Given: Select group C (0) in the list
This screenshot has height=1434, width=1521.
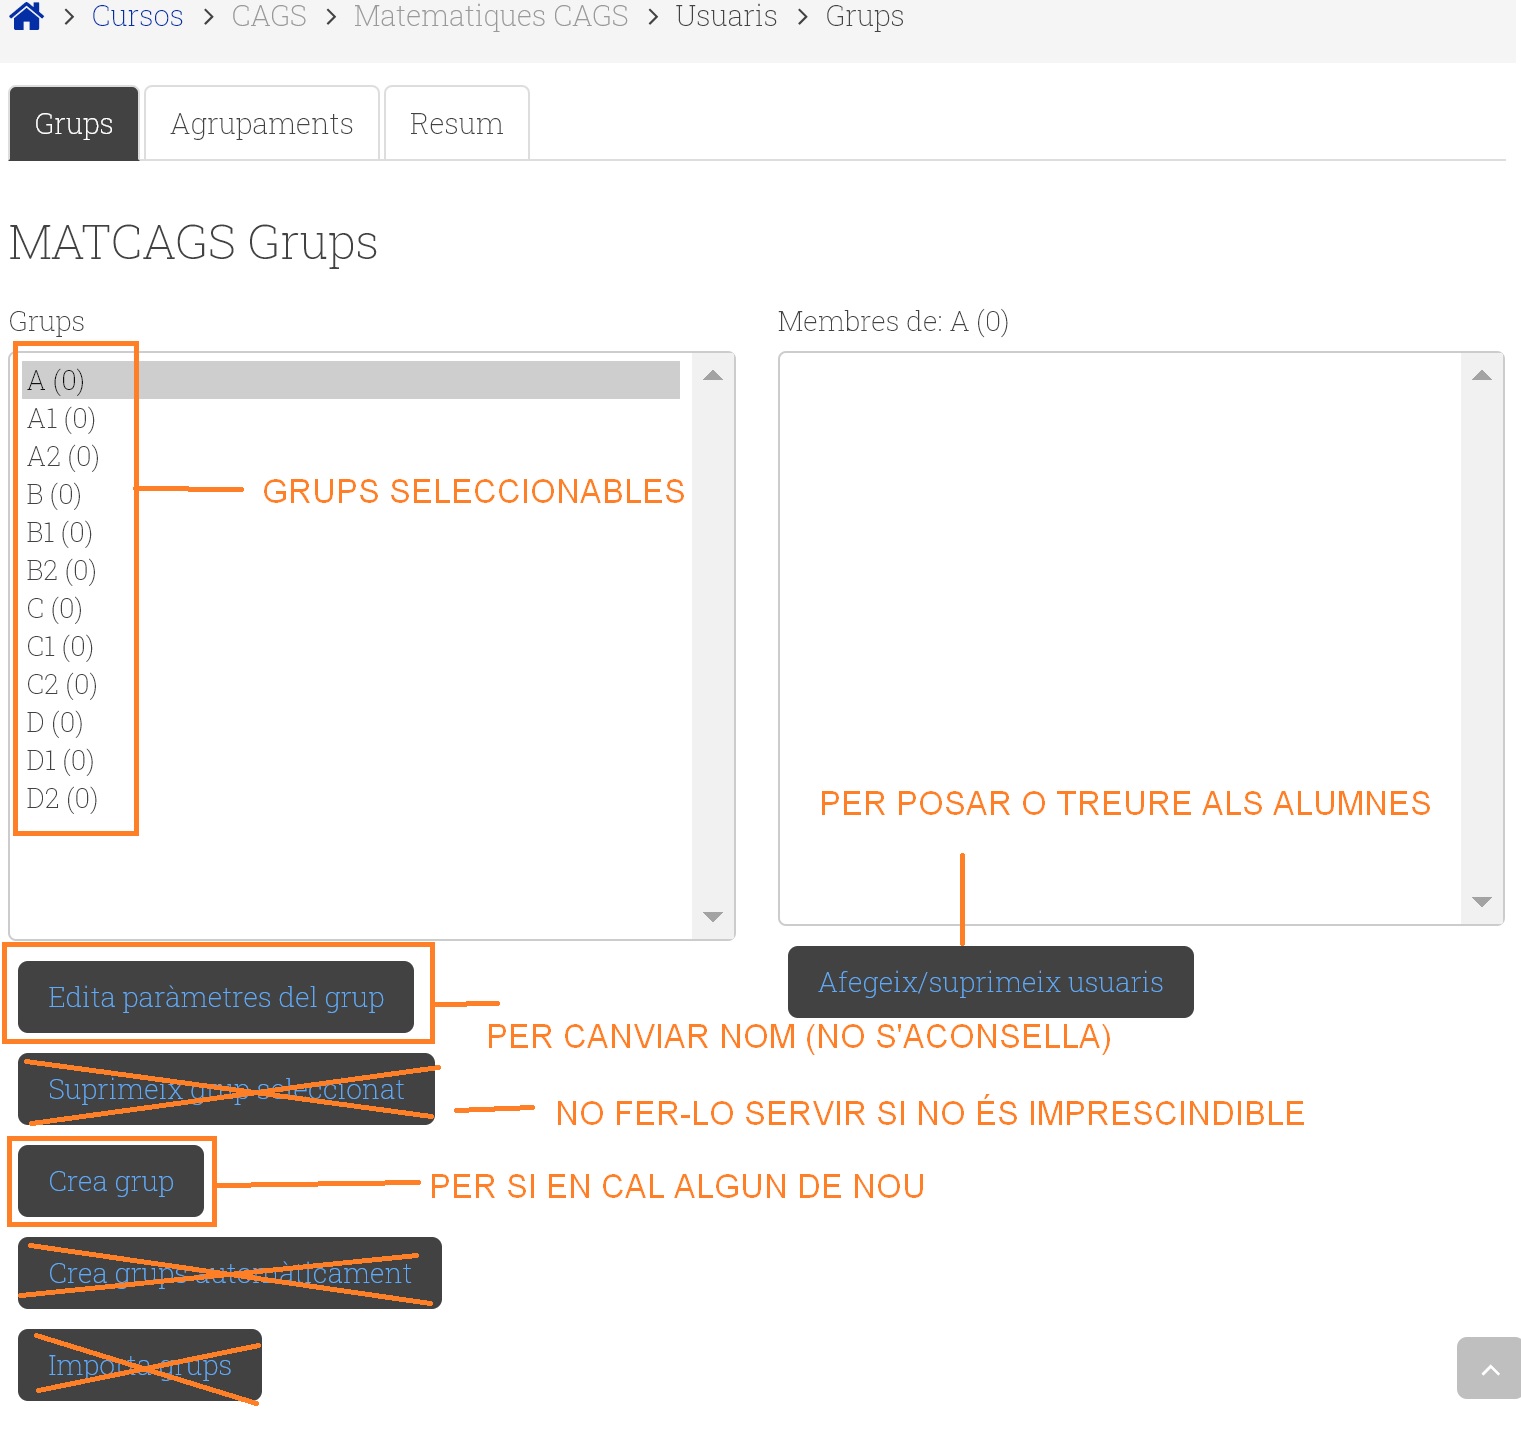Looking at the screenshot, I should pyautogui.click(x=351, y=608).
